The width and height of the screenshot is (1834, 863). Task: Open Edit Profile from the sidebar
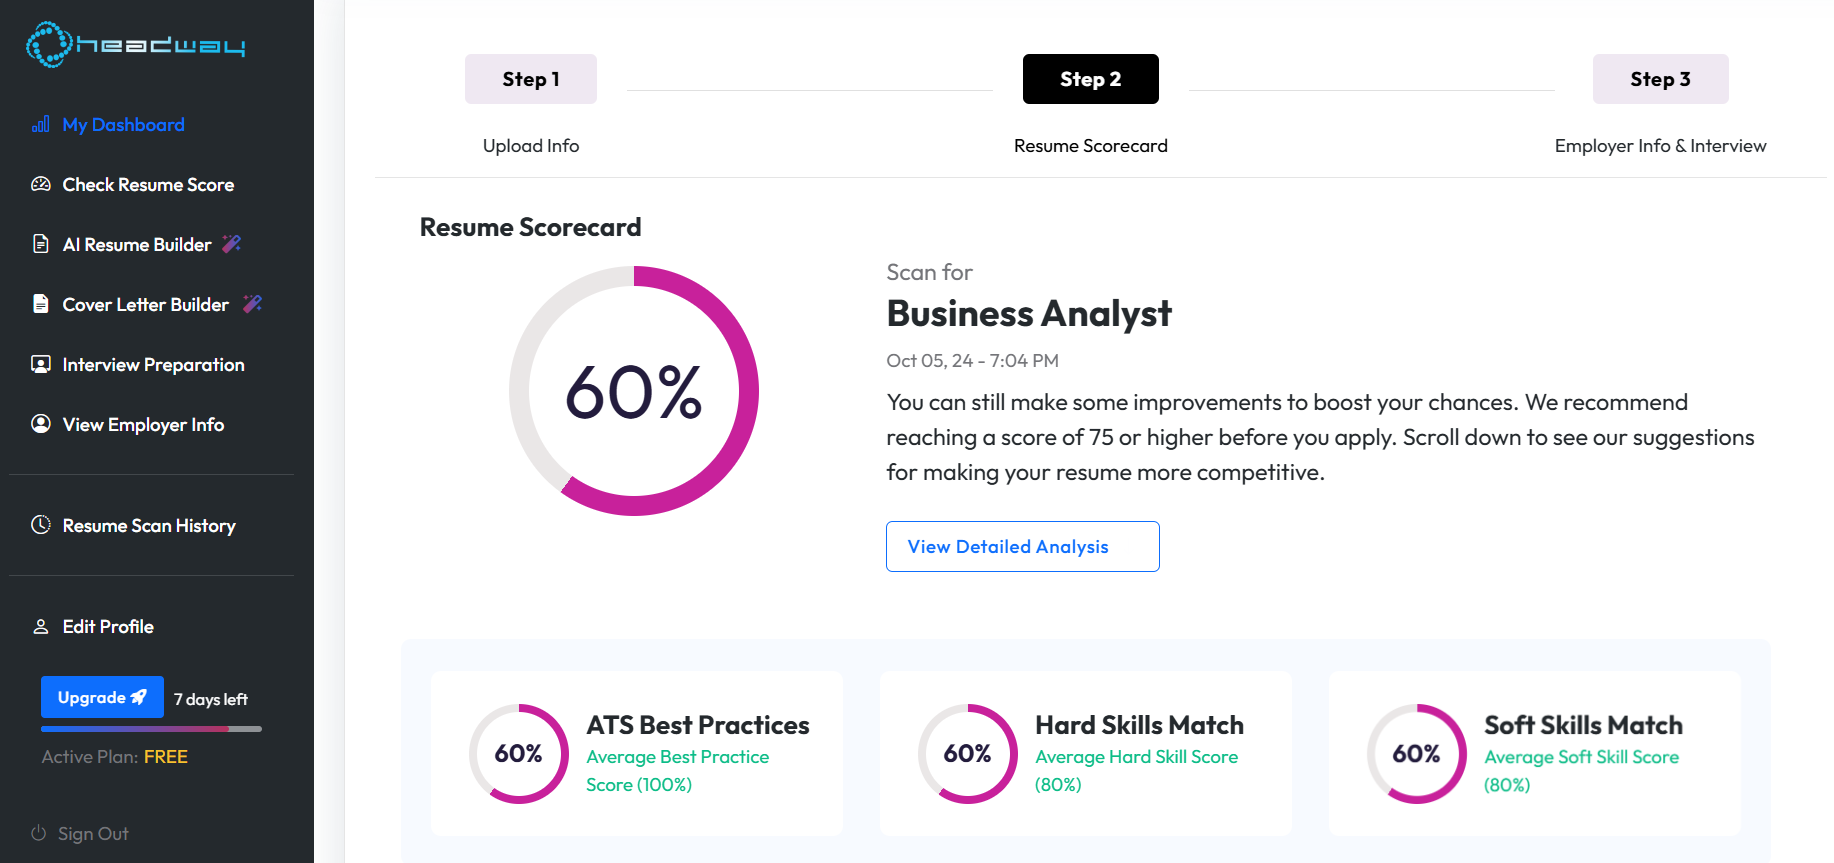(x=108, y=627)
